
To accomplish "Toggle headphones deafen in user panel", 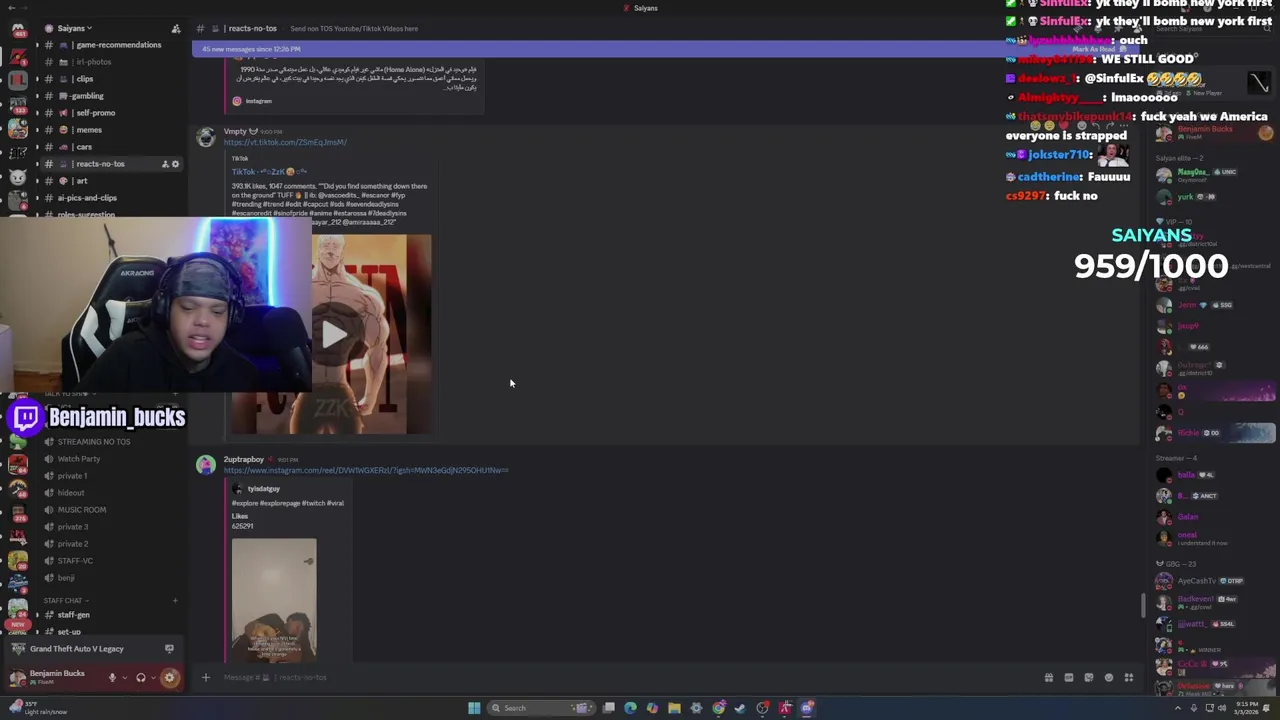I will [140, 678].
